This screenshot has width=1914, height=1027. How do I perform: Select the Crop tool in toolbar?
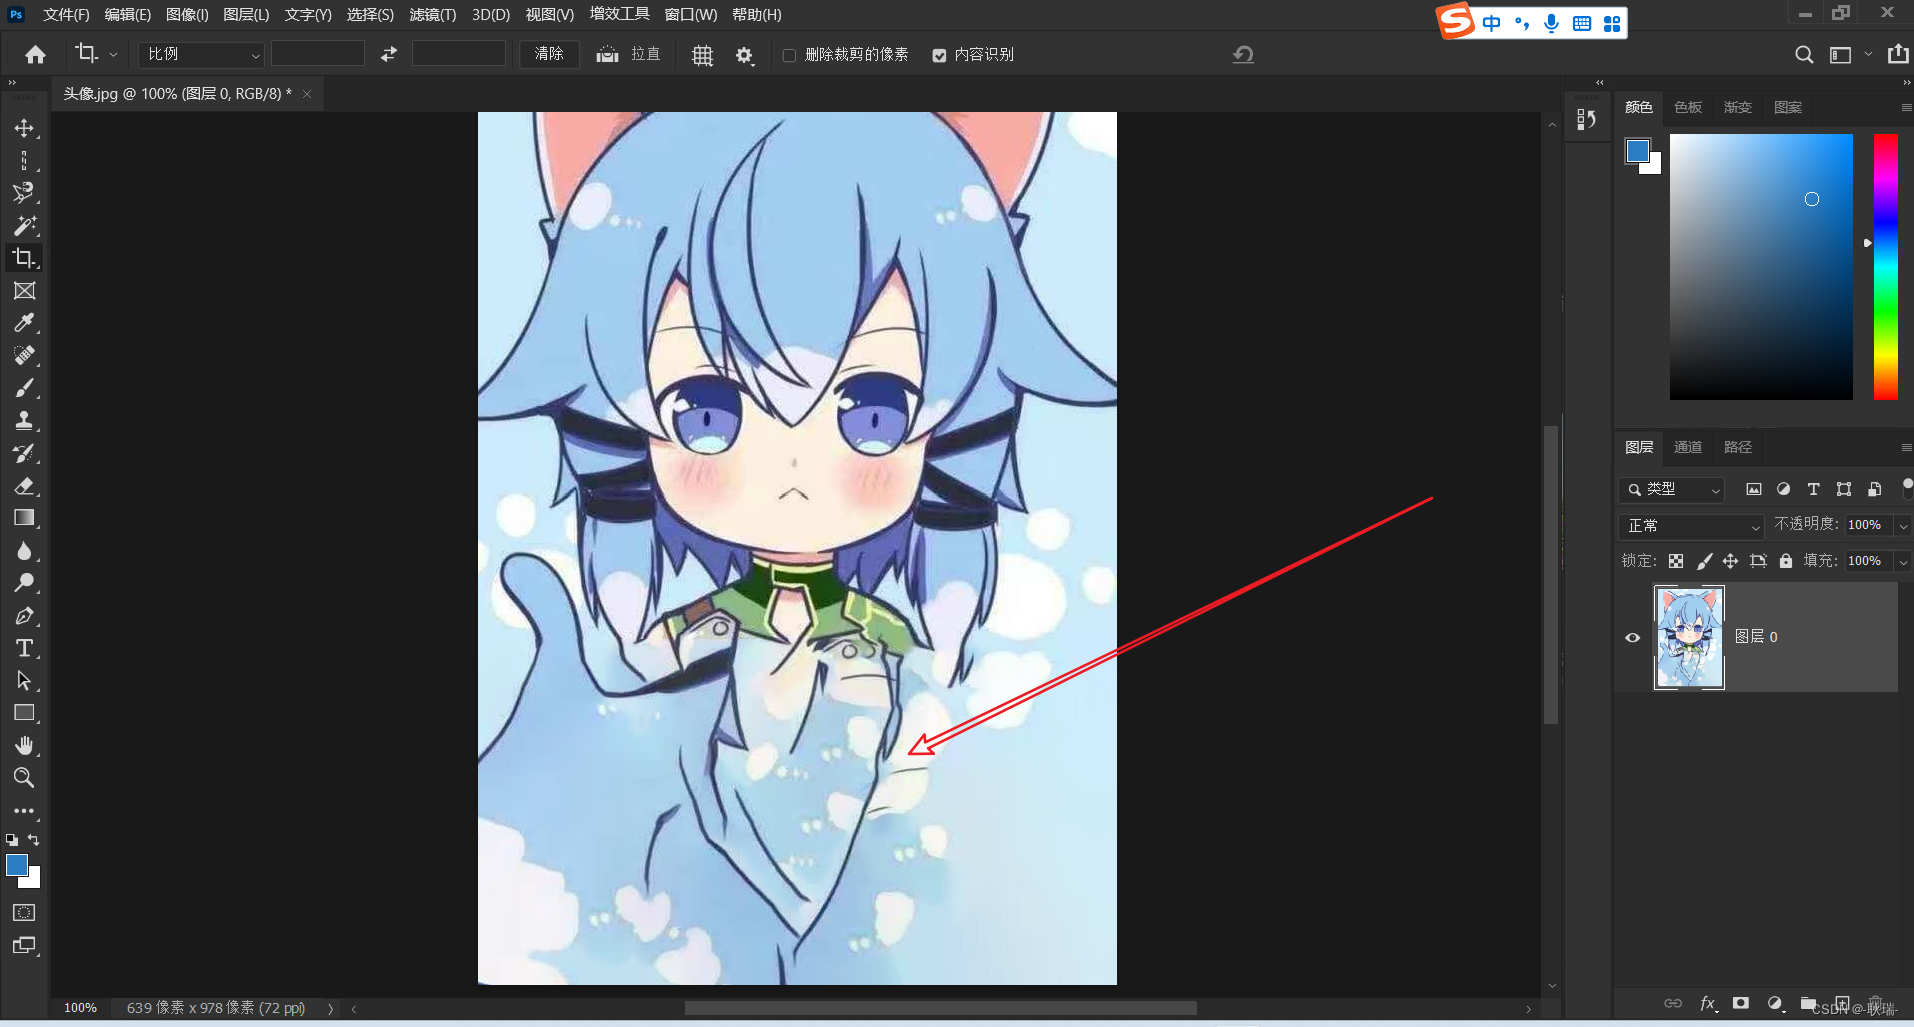point(24,258)
